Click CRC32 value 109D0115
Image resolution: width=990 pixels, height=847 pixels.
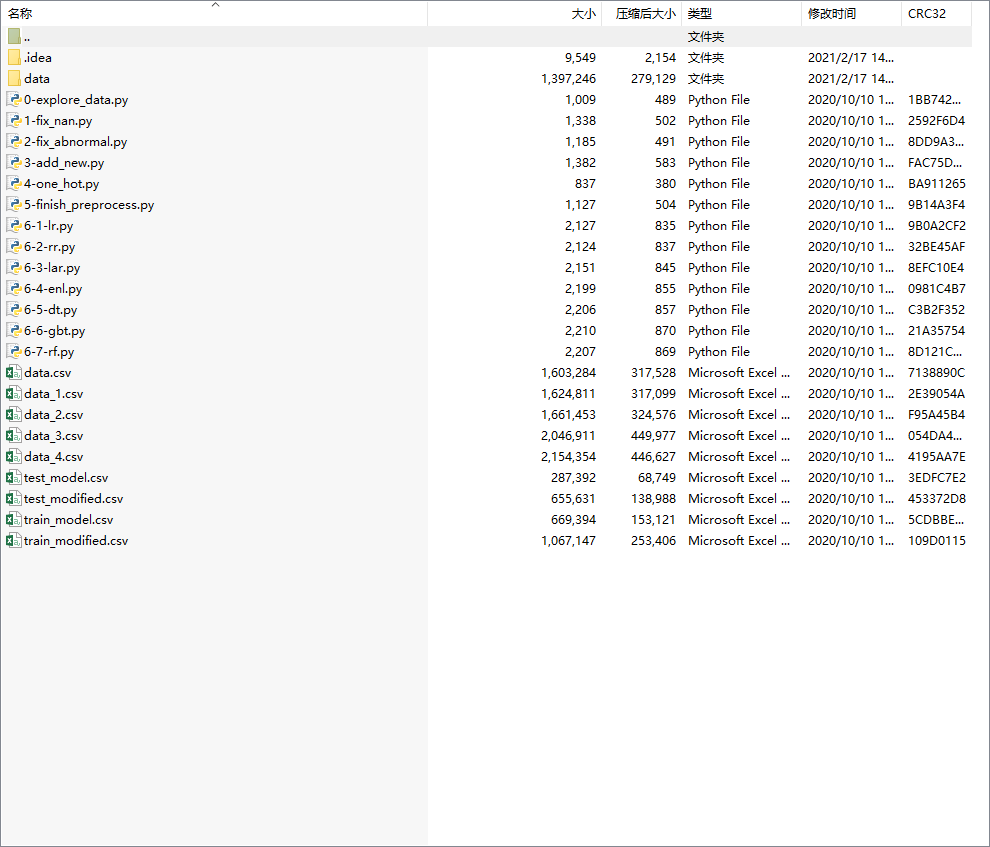pos(936,540)
